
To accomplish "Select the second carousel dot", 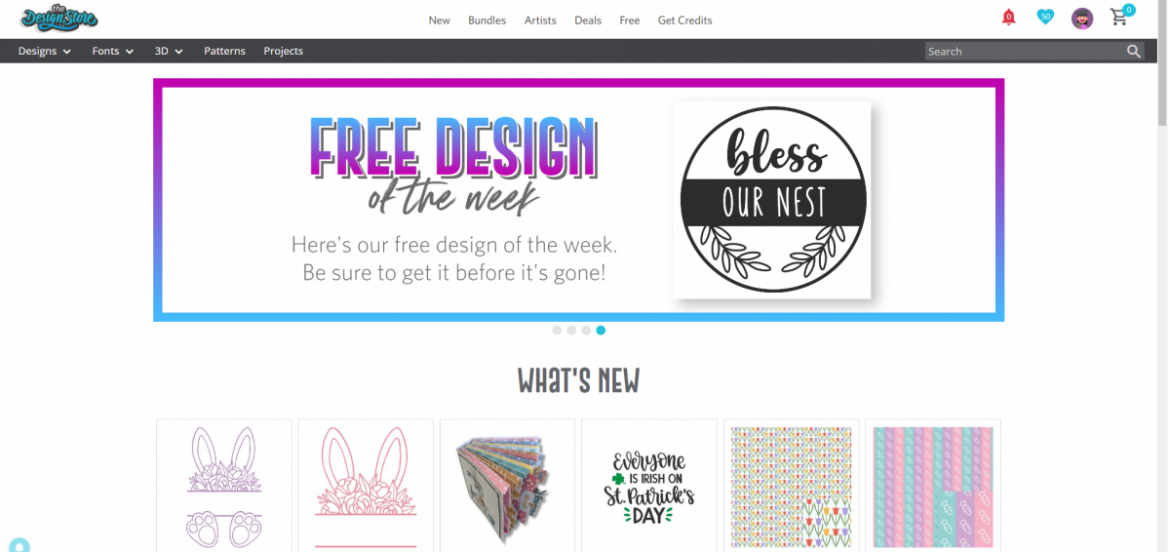I will pyautogui.click(x=572, y=330).
